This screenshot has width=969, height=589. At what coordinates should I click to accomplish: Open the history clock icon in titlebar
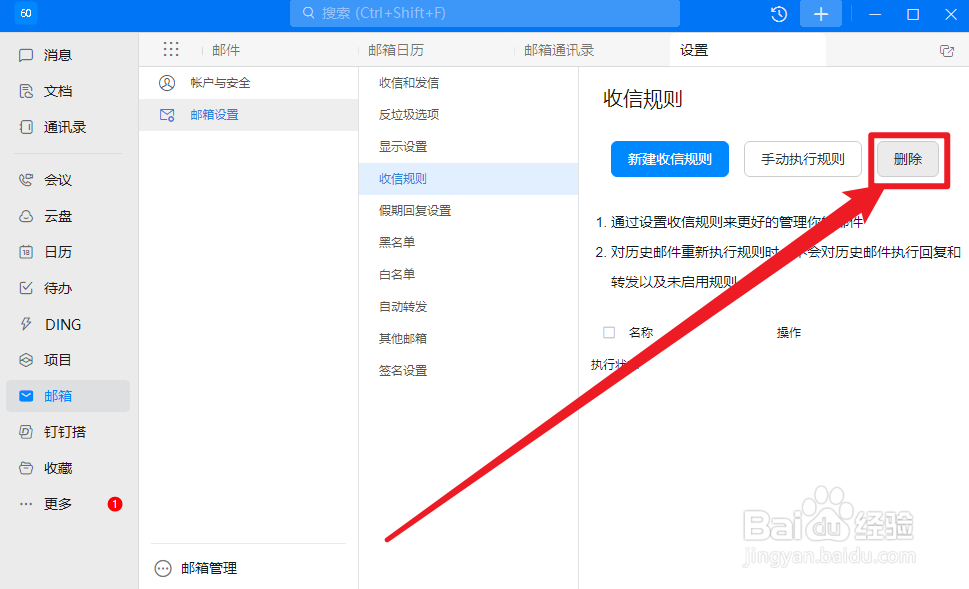point(778,14)
